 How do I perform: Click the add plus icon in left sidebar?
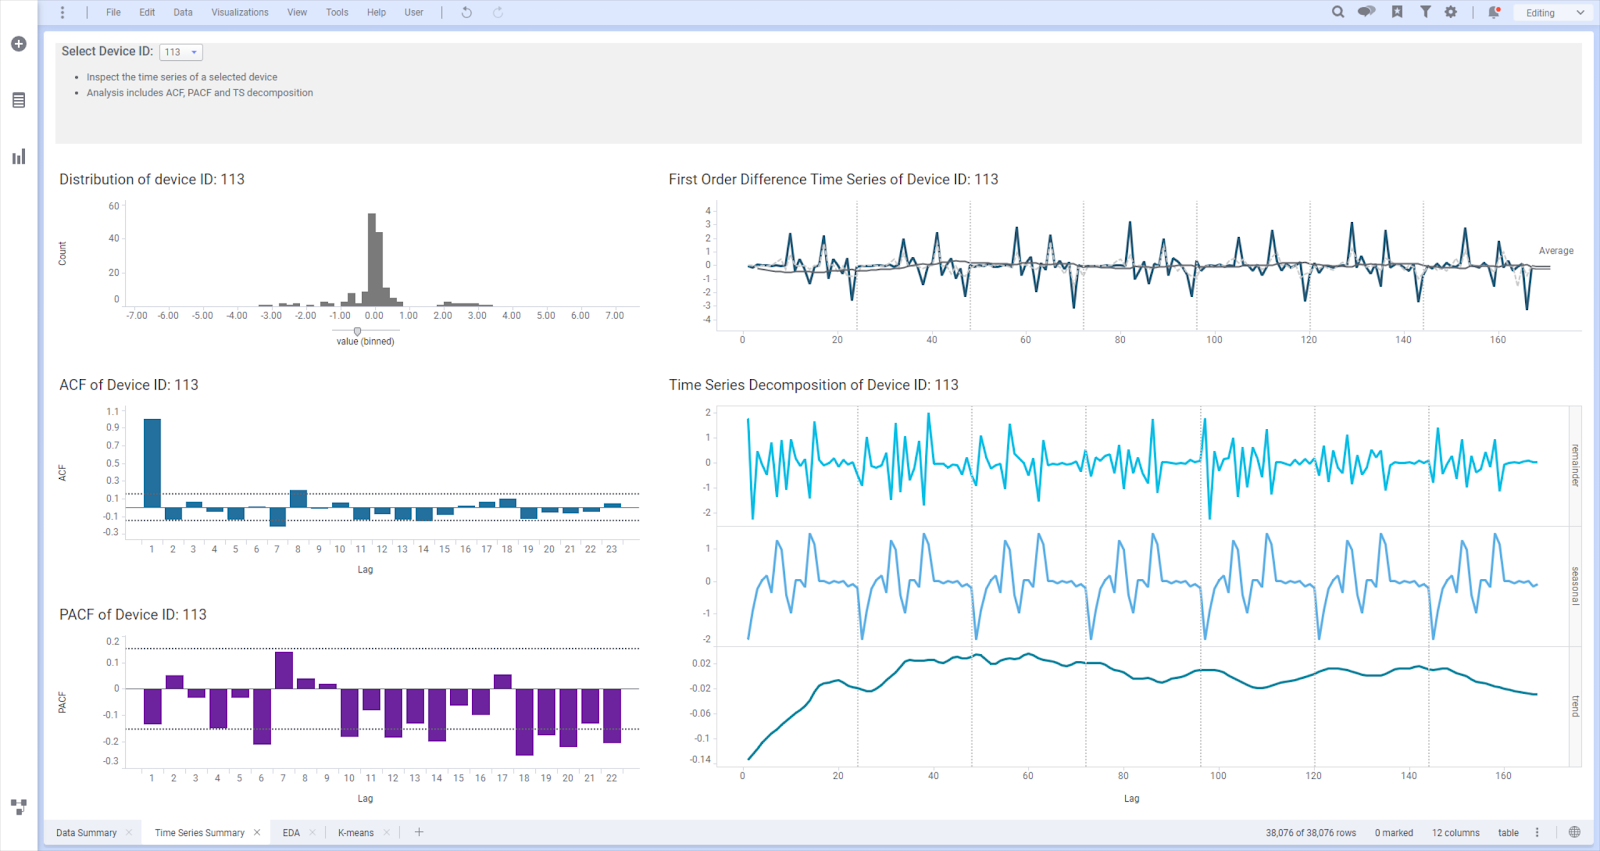click(x=18, y=44)
